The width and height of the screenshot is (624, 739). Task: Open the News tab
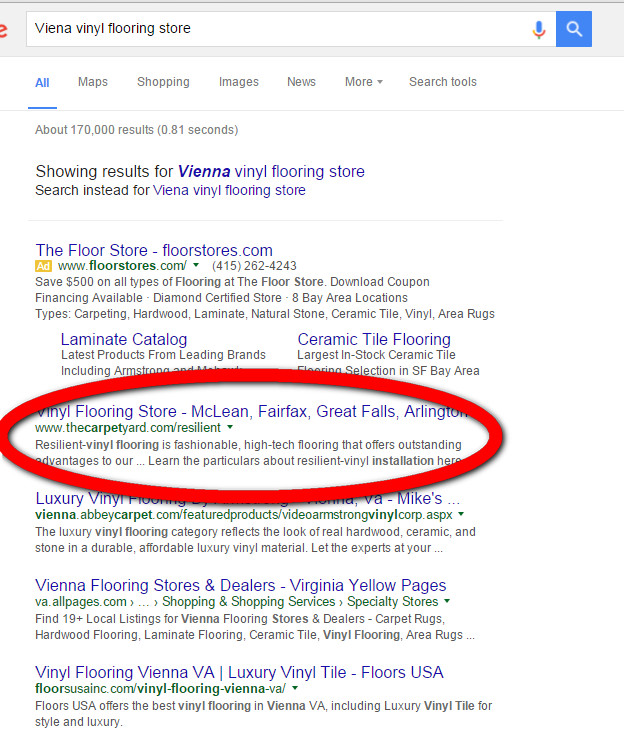click(301, 82)
